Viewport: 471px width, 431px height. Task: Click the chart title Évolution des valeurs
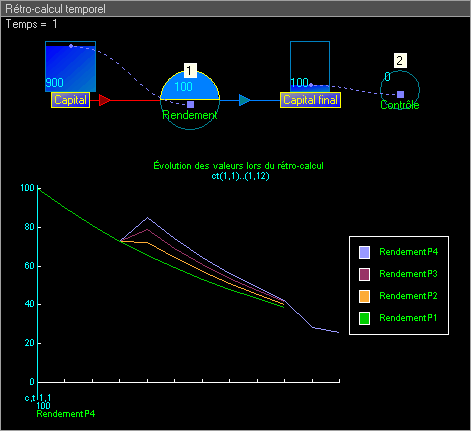pyautogui.click(x=238, y=166)
